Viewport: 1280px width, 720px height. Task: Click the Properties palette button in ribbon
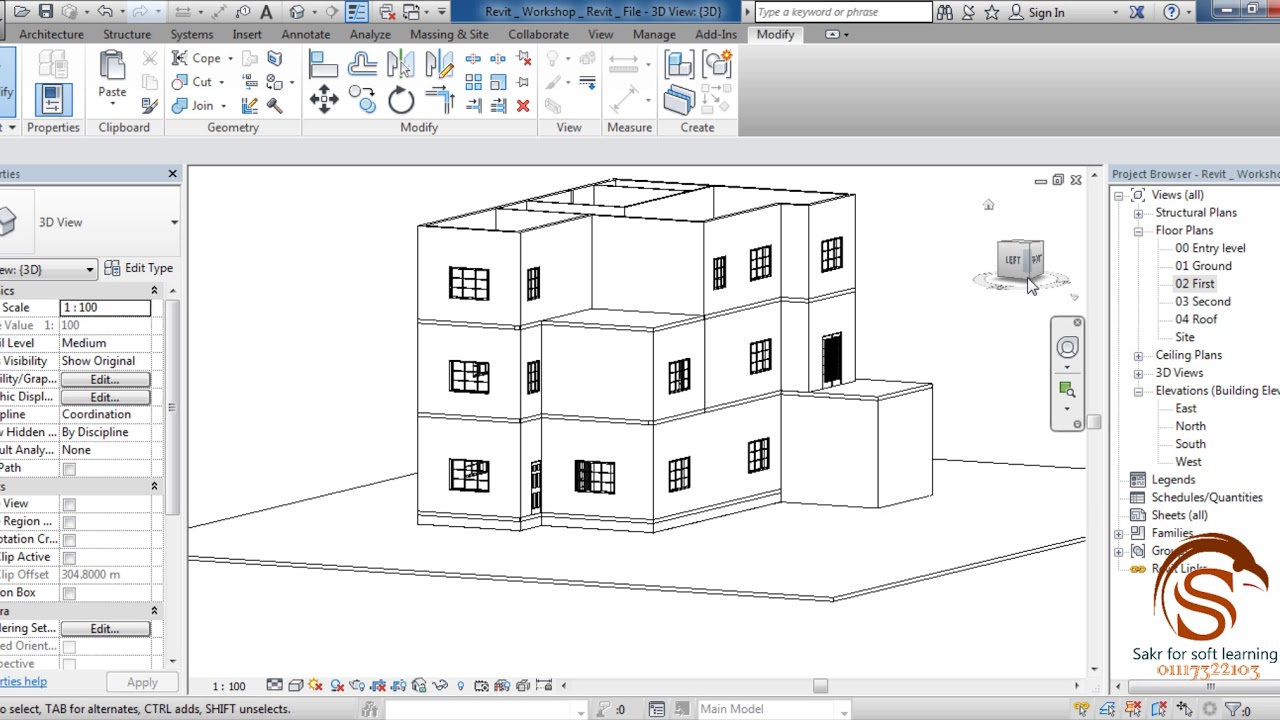tap(52, 99)
